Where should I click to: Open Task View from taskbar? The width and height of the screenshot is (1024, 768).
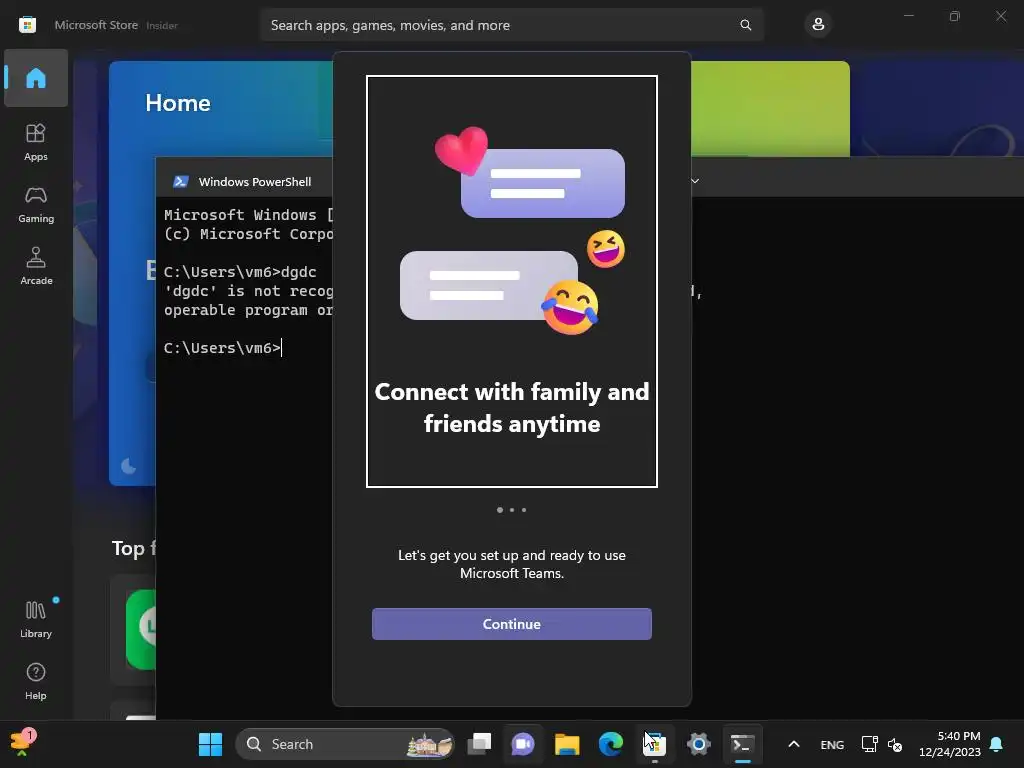click(x=479, y=744)
